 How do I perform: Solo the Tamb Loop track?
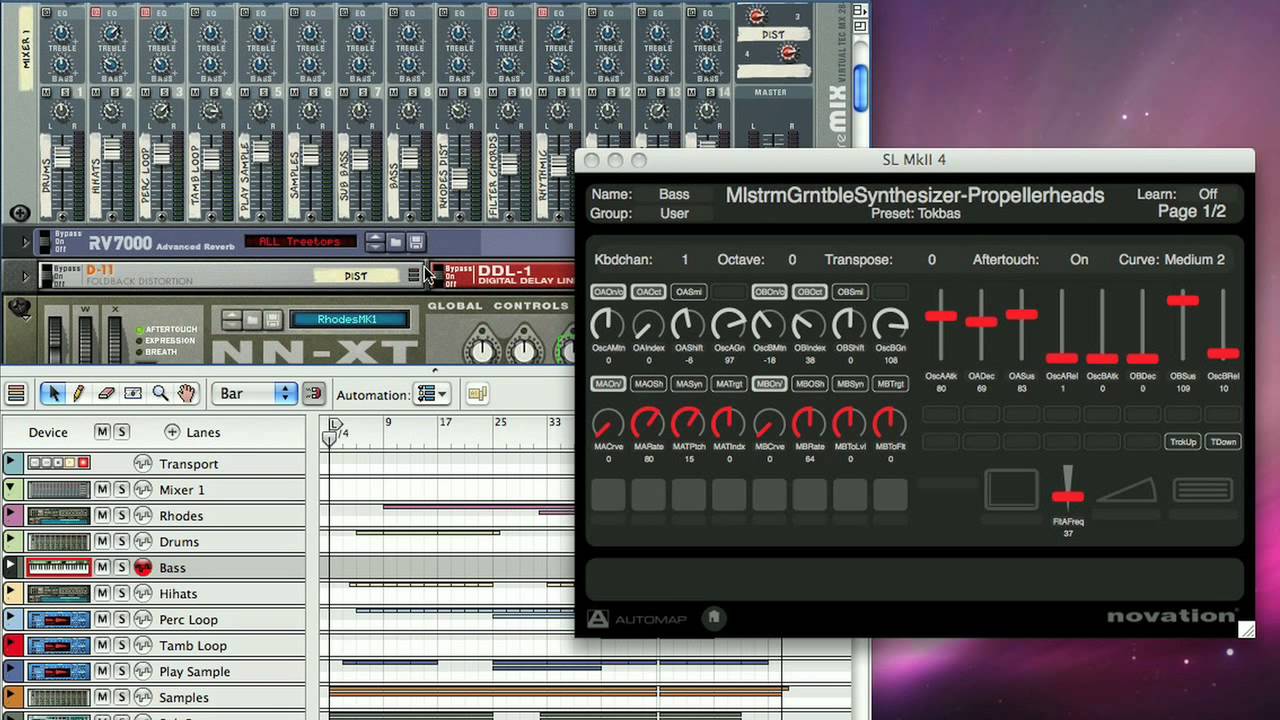point(121,646)
